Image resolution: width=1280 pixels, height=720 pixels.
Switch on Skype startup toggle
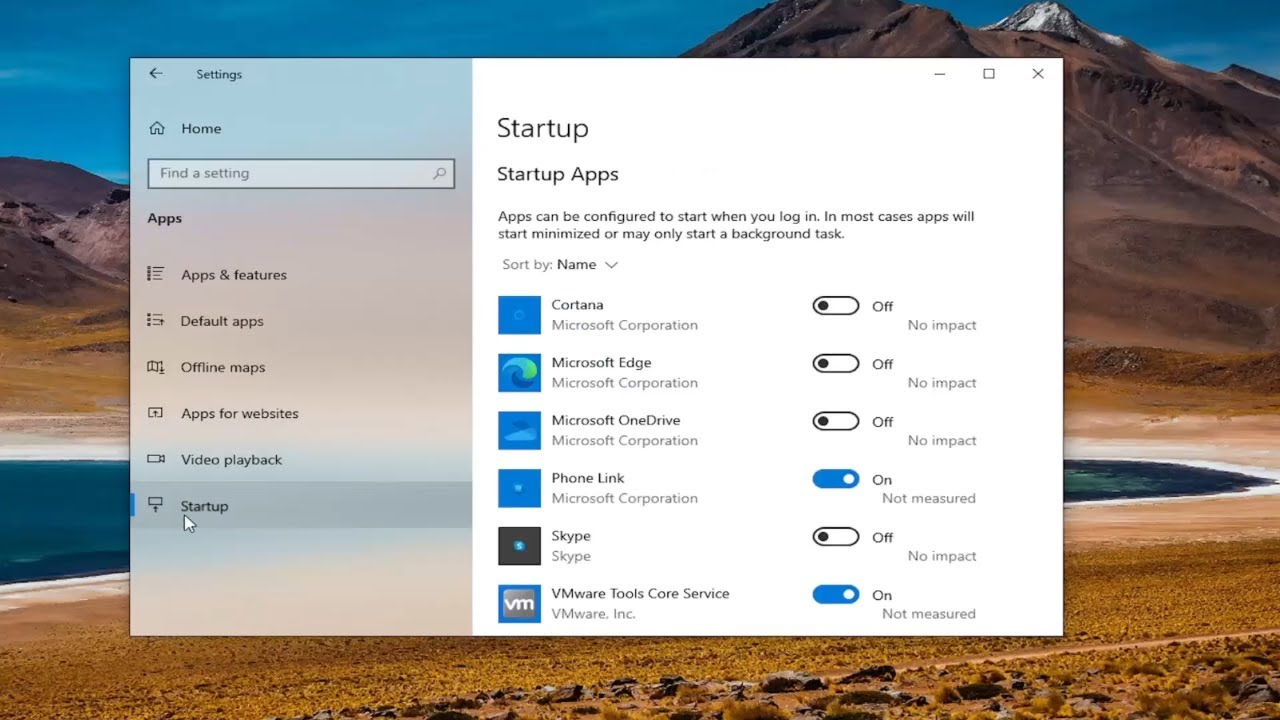pyautogui.click(x=836, y=537)
